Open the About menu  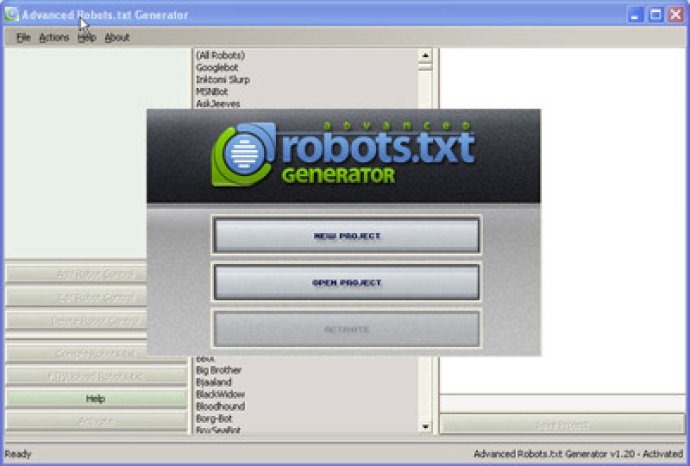pyautogui.click(x=117, y=38)
